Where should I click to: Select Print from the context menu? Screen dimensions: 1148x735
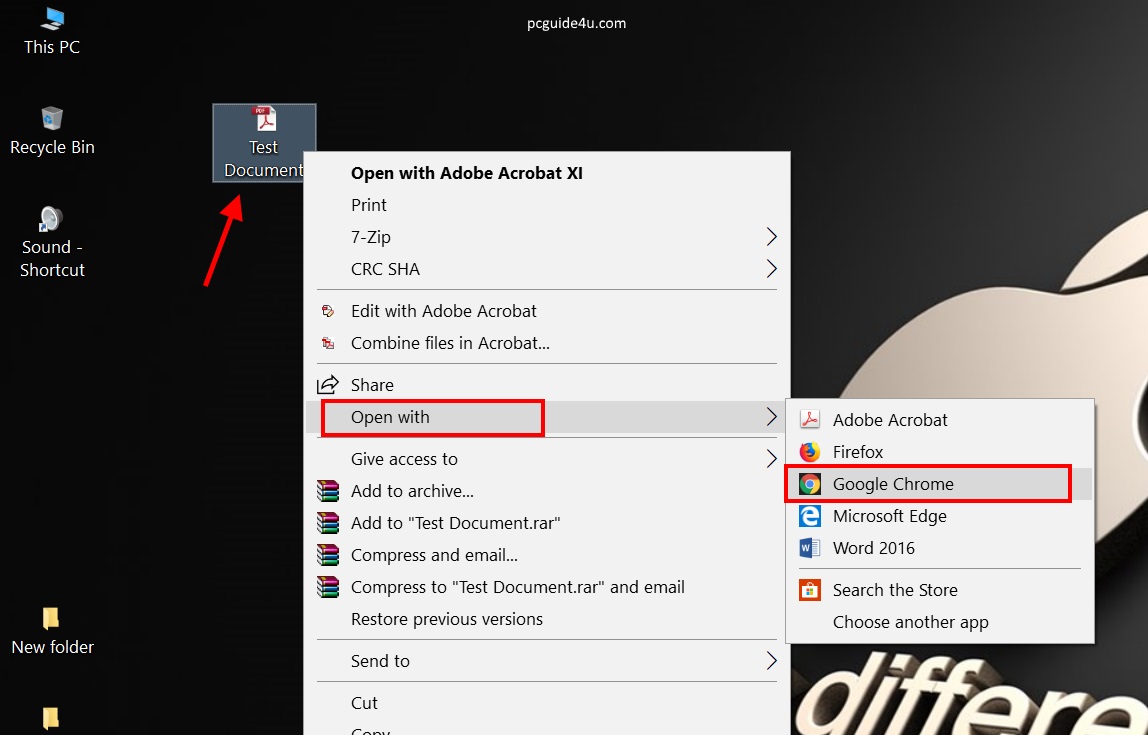(x=369, y=205)
